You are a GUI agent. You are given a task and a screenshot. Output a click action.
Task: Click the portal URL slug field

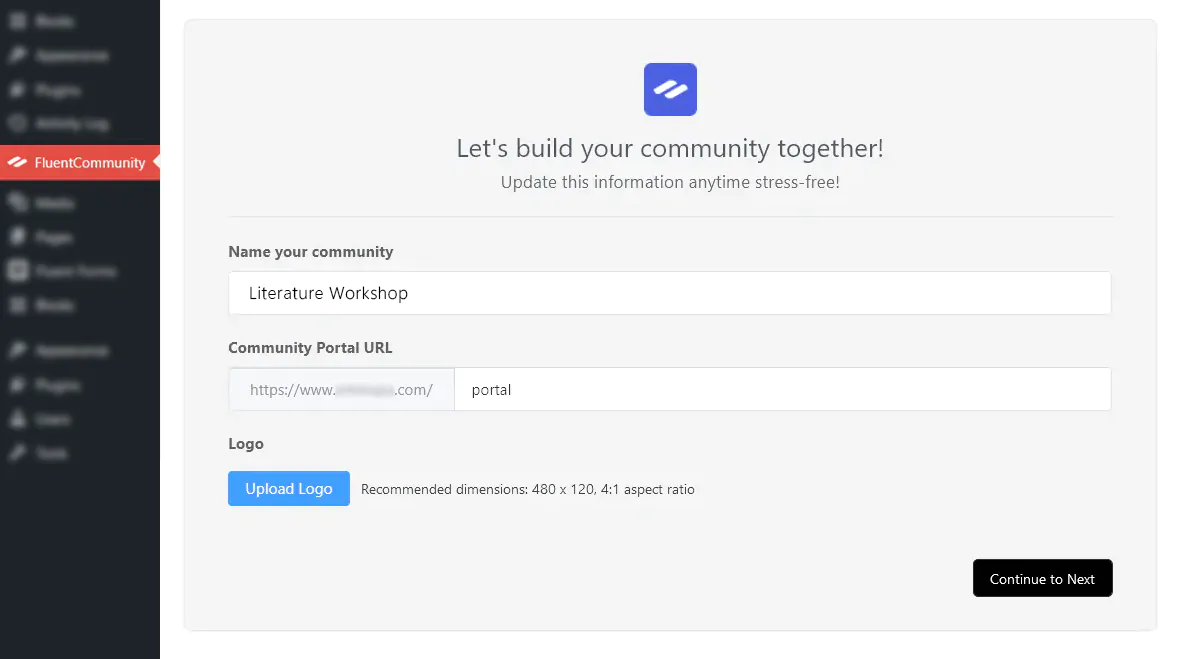[783, 389]
